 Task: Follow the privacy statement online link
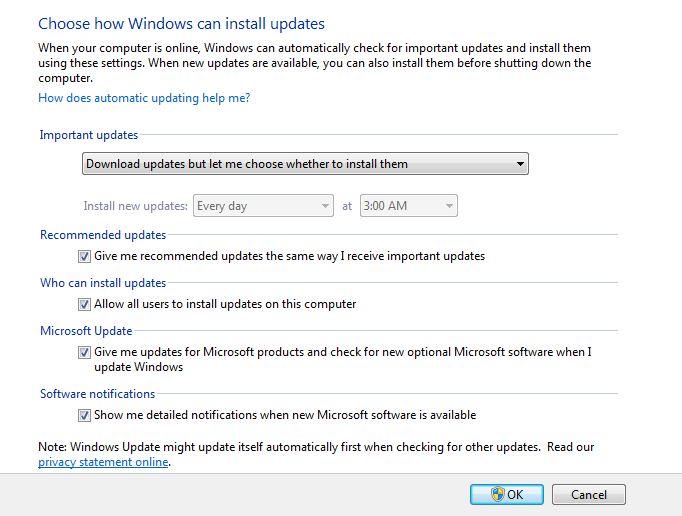(x=103, y=462)
